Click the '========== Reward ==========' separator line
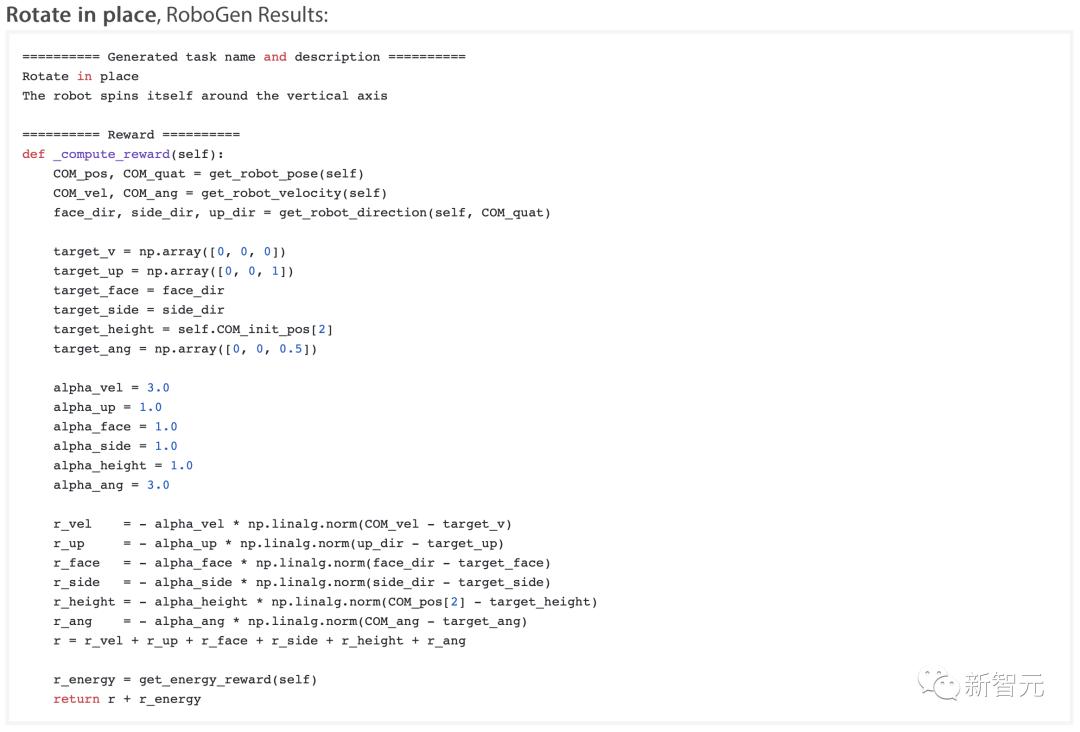 [x=131, y=134]
